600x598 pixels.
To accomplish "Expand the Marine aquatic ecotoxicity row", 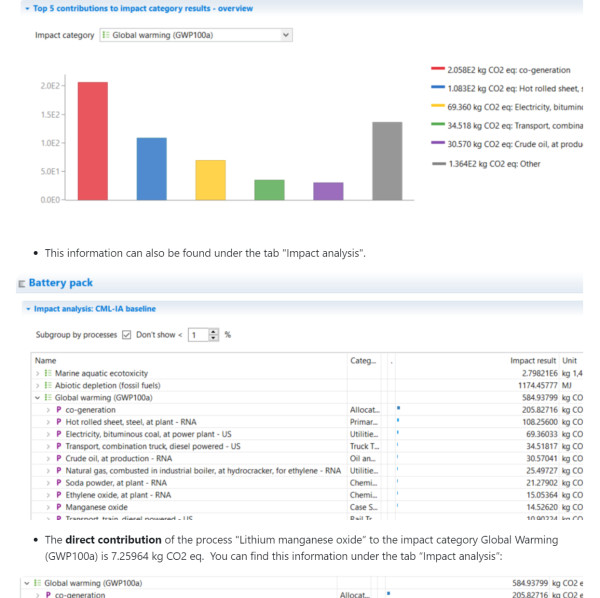I will click(36, 372).
